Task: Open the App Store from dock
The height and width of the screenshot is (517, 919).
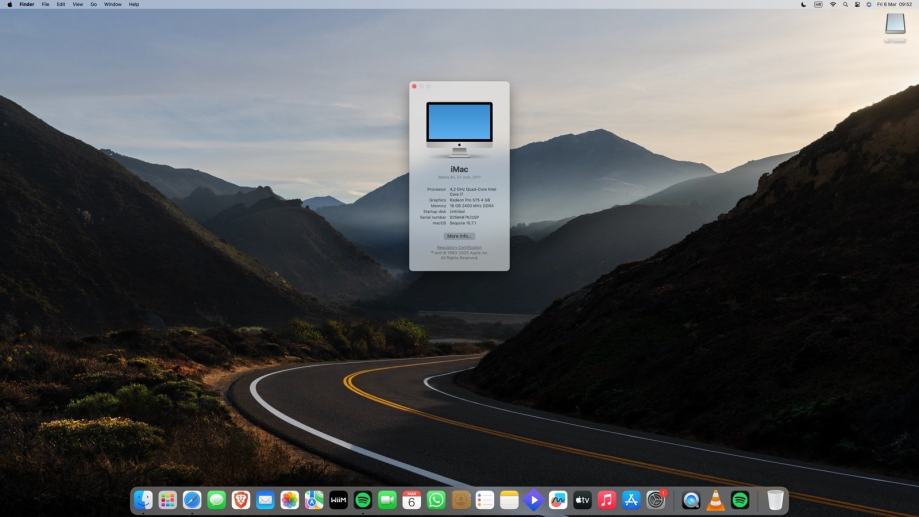Action: point(631,500)
